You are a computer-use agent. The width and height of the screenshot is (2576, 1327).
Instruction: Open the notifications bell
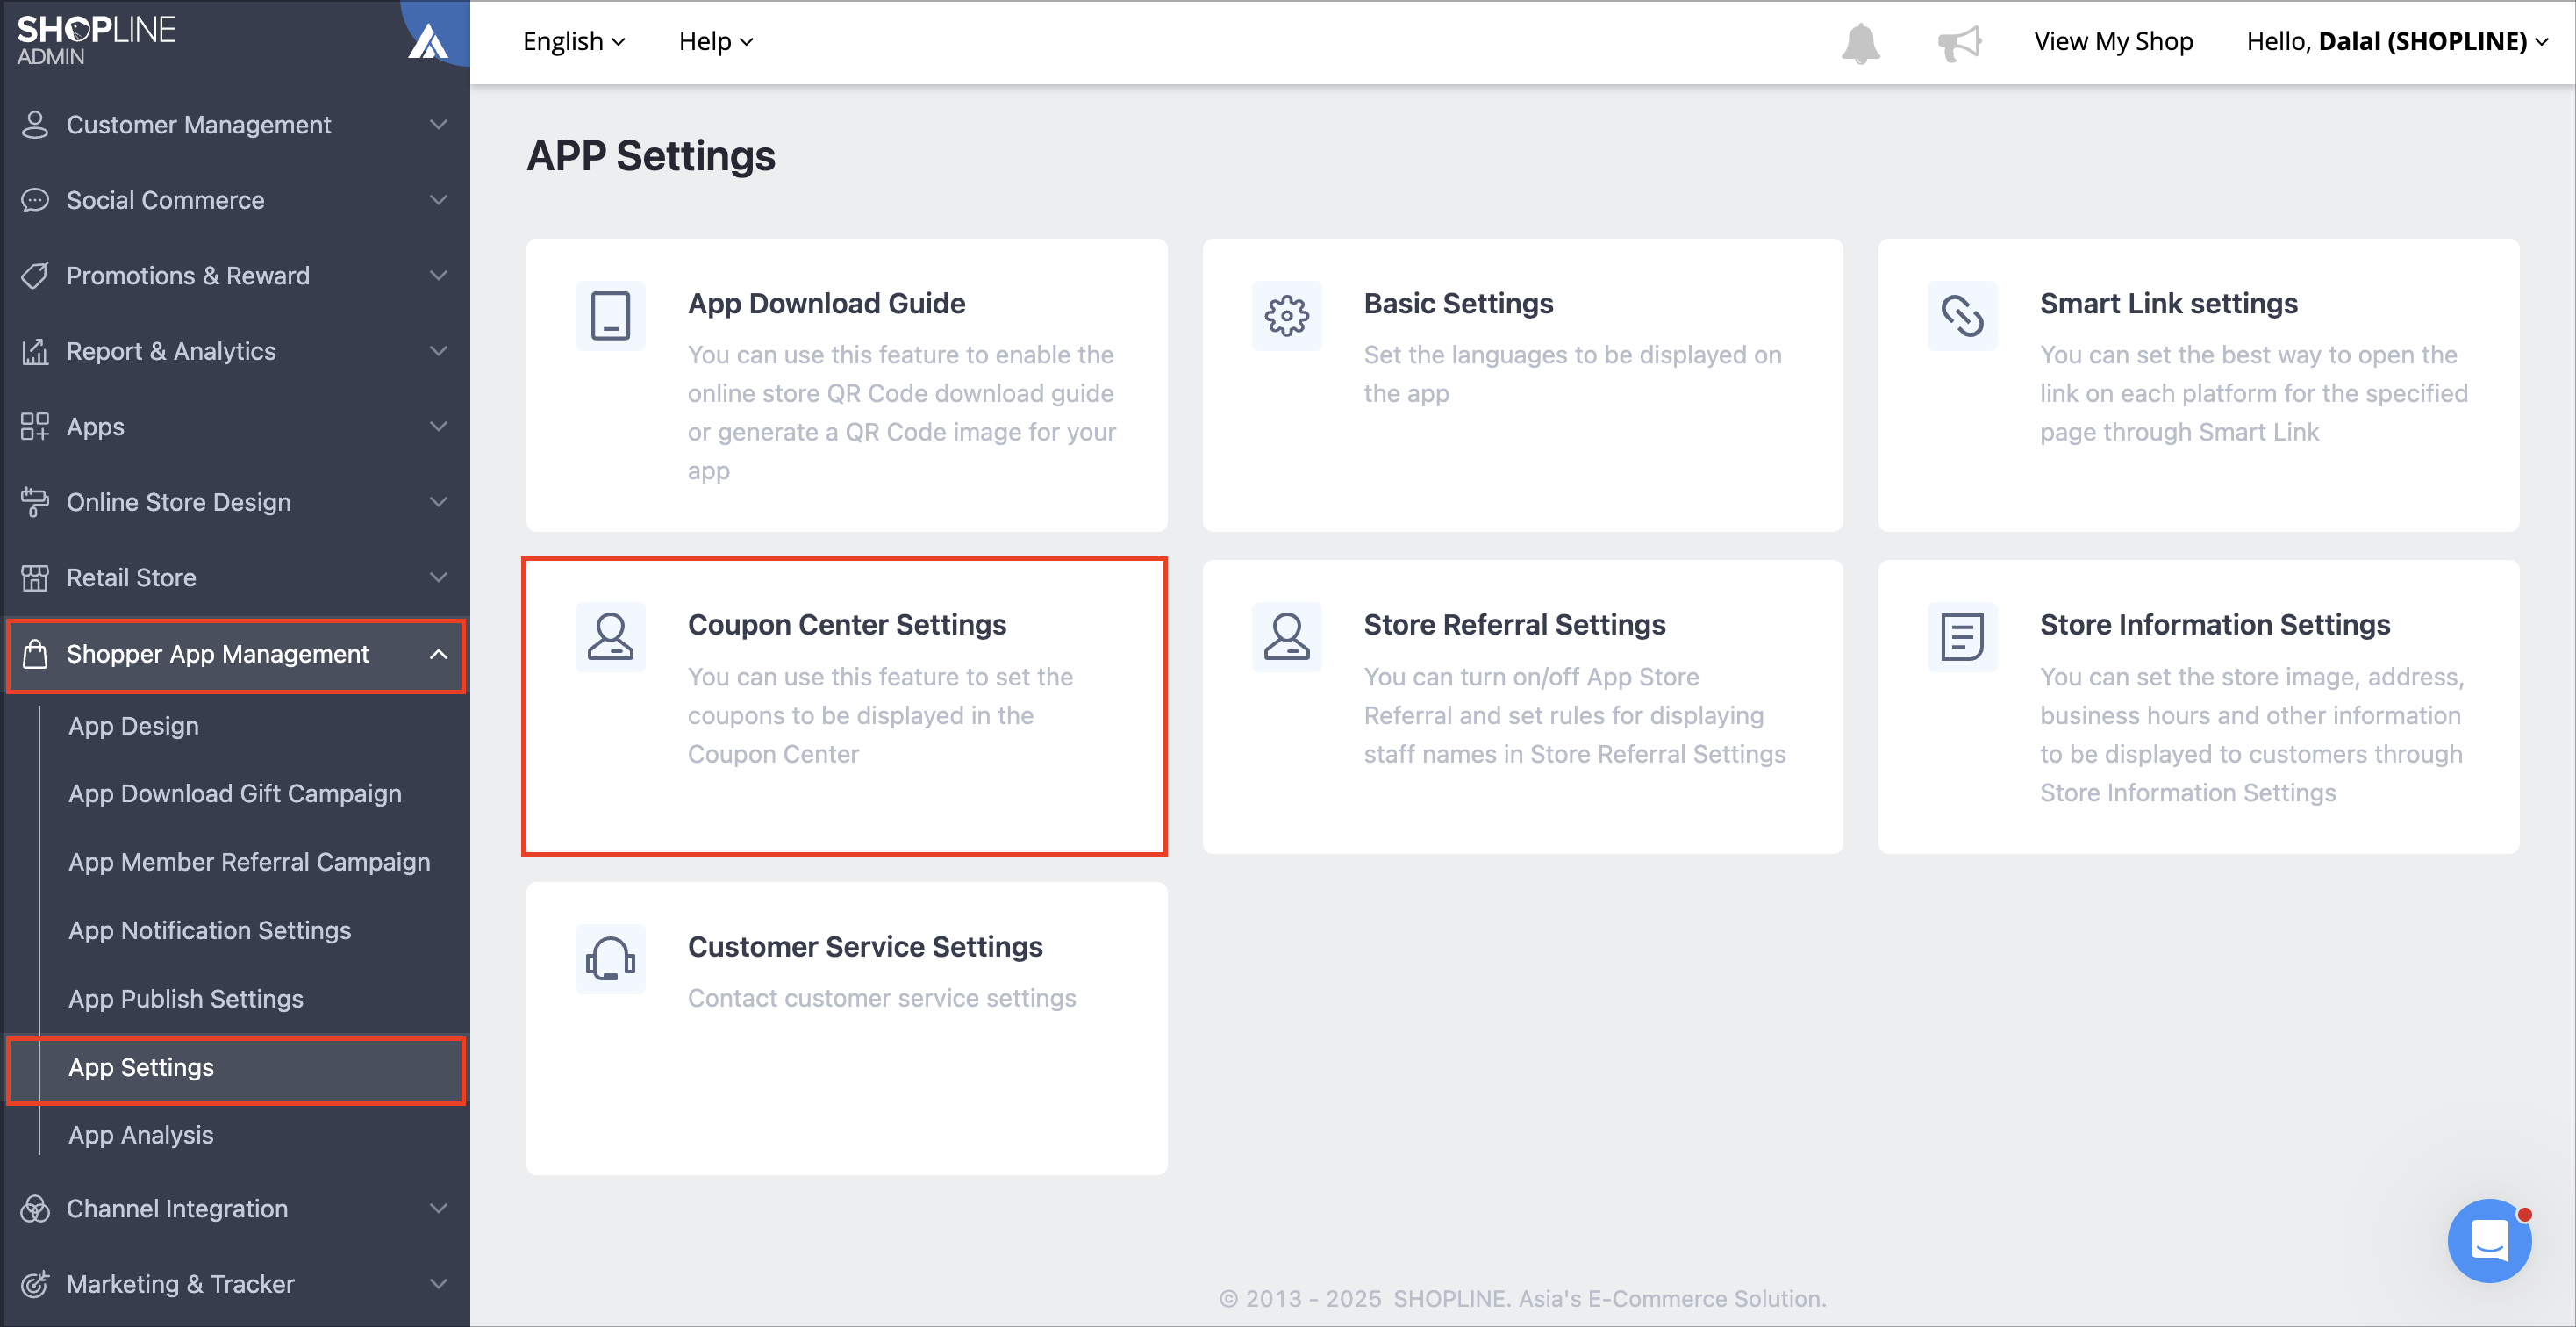point(1860,42)
